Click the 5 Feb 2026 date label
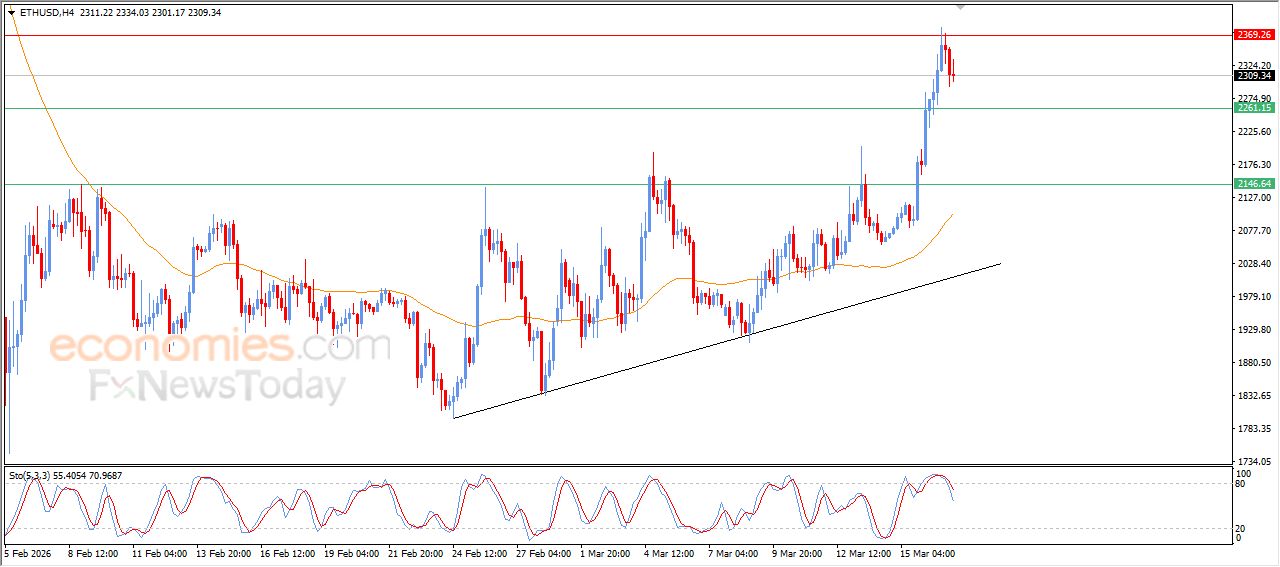 tap(30, 553)
